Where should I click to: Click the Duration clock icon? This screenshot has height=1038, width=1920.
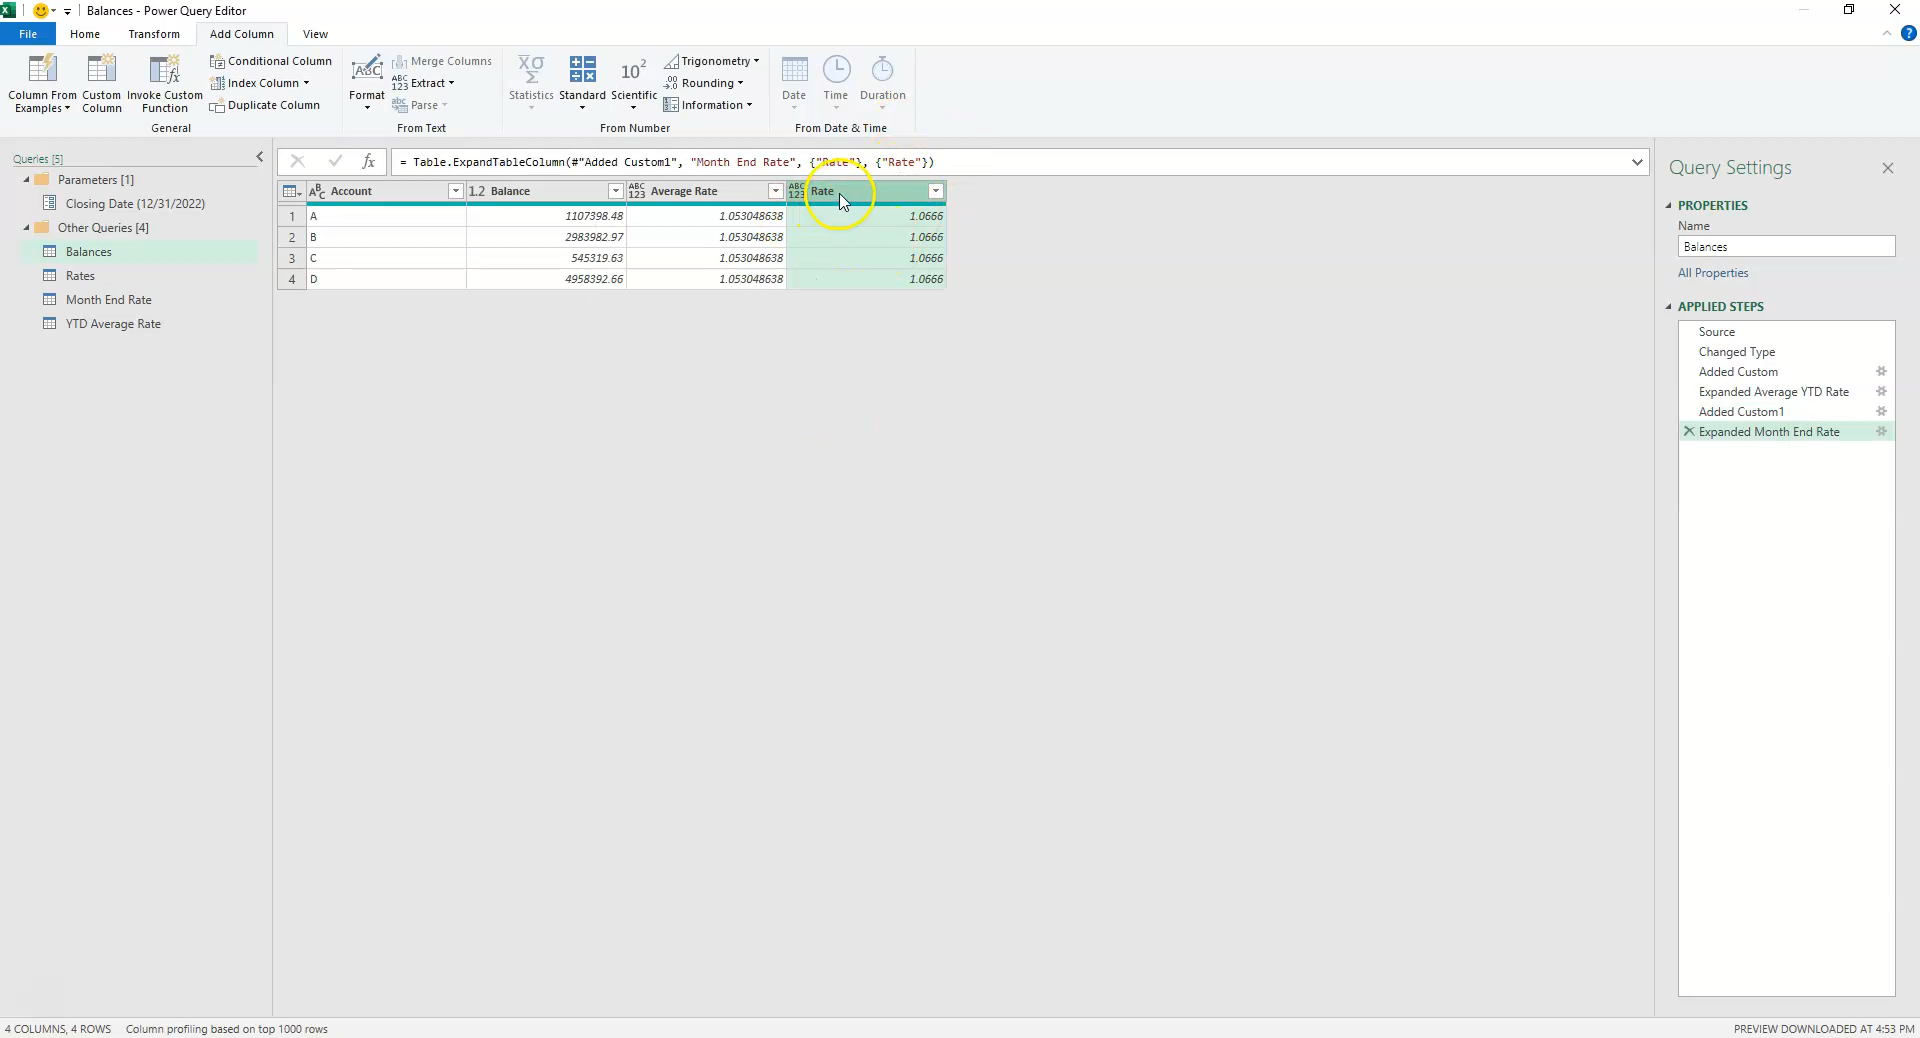tap(883, 71)
